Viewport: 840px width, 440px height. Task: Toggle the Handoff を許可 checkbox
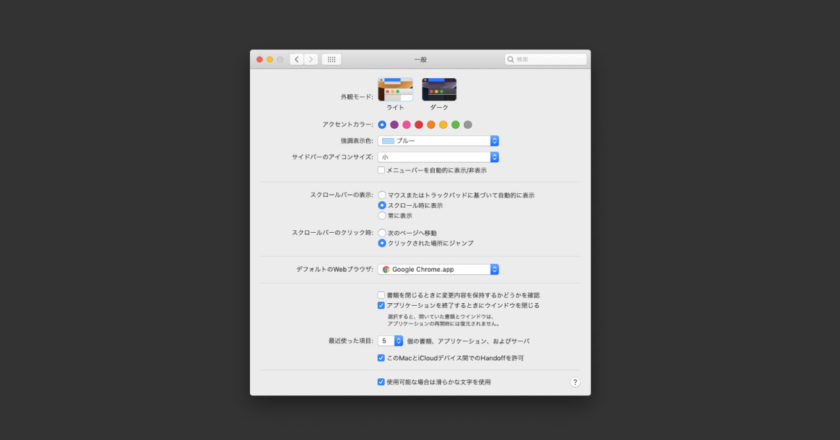[x=381, y=358]
